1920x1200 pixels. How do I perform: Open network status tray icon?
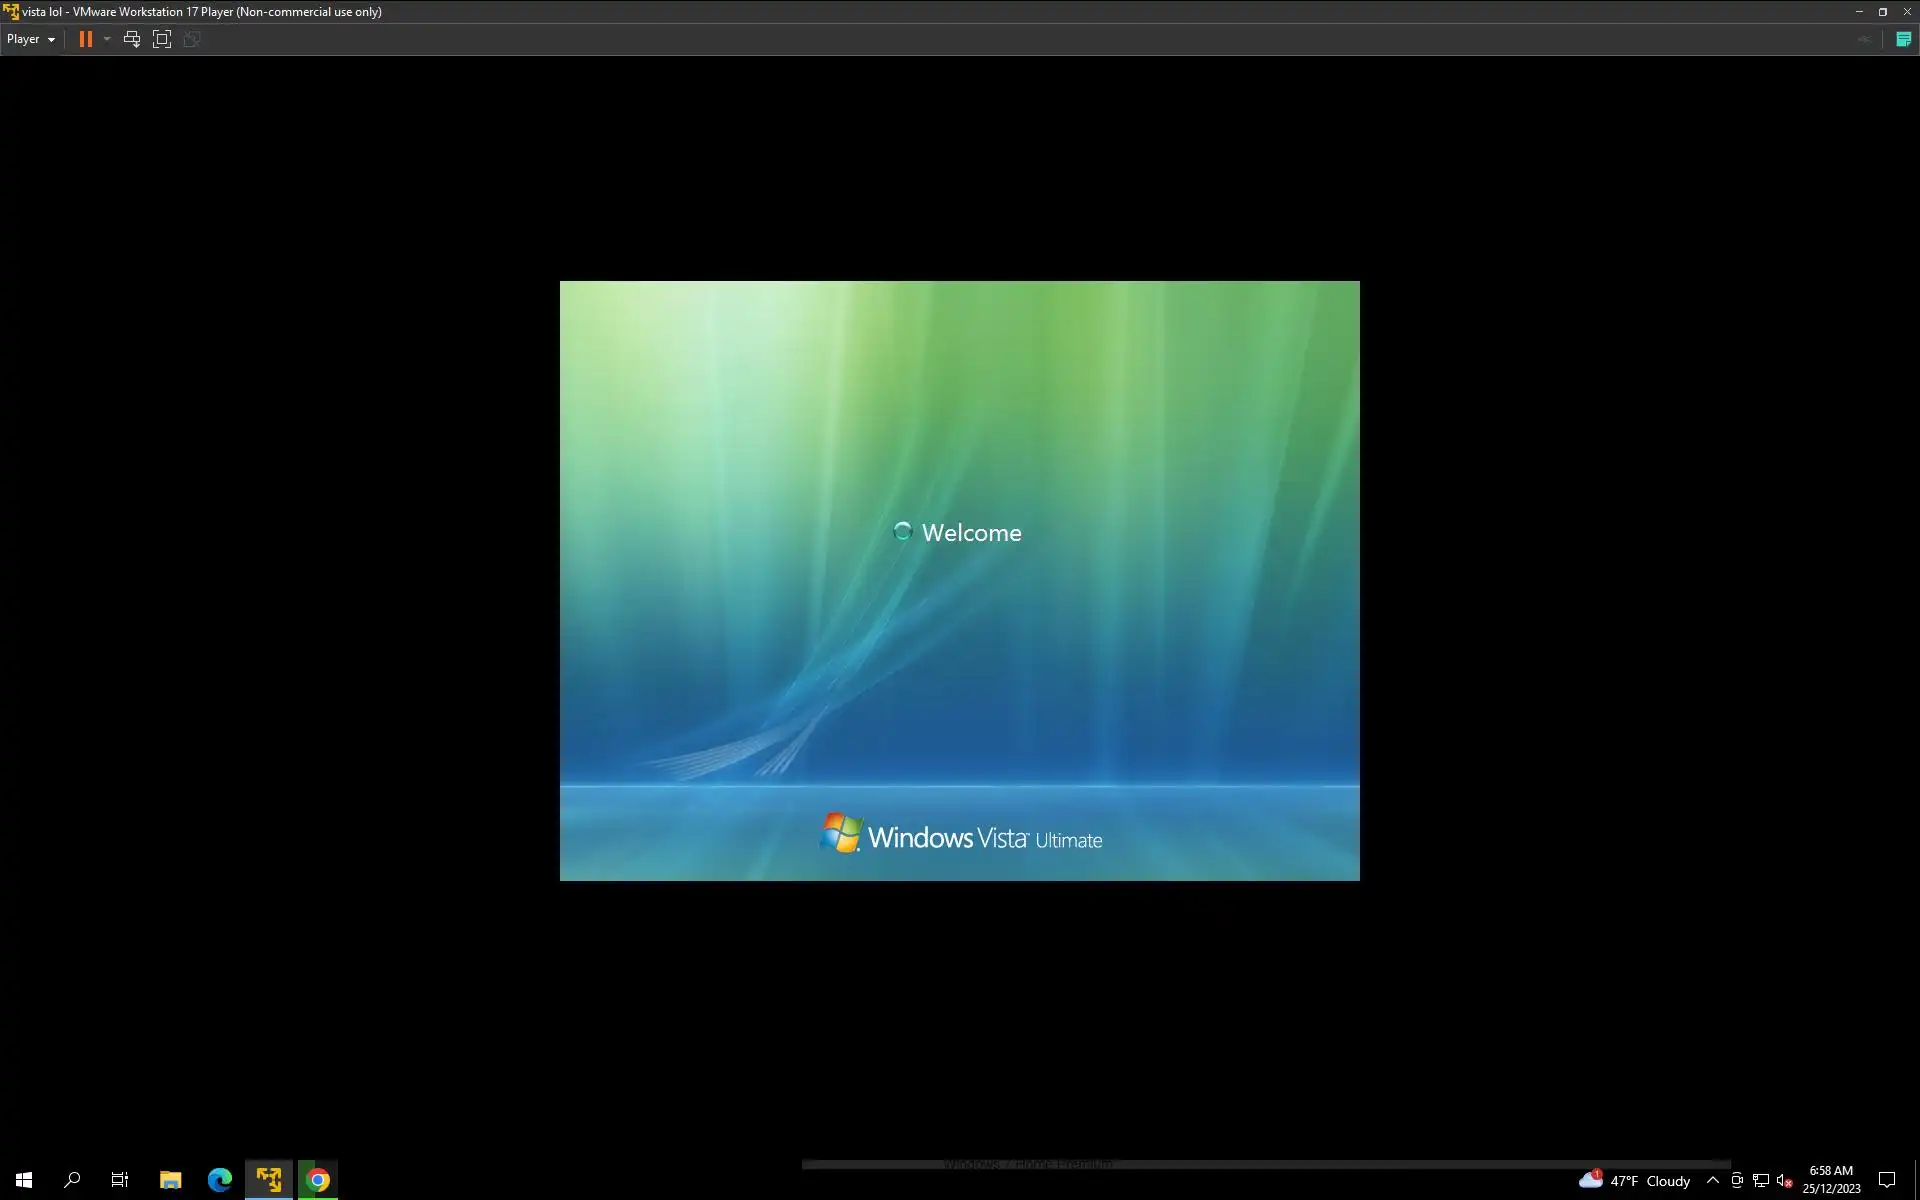(1761, 1180)
